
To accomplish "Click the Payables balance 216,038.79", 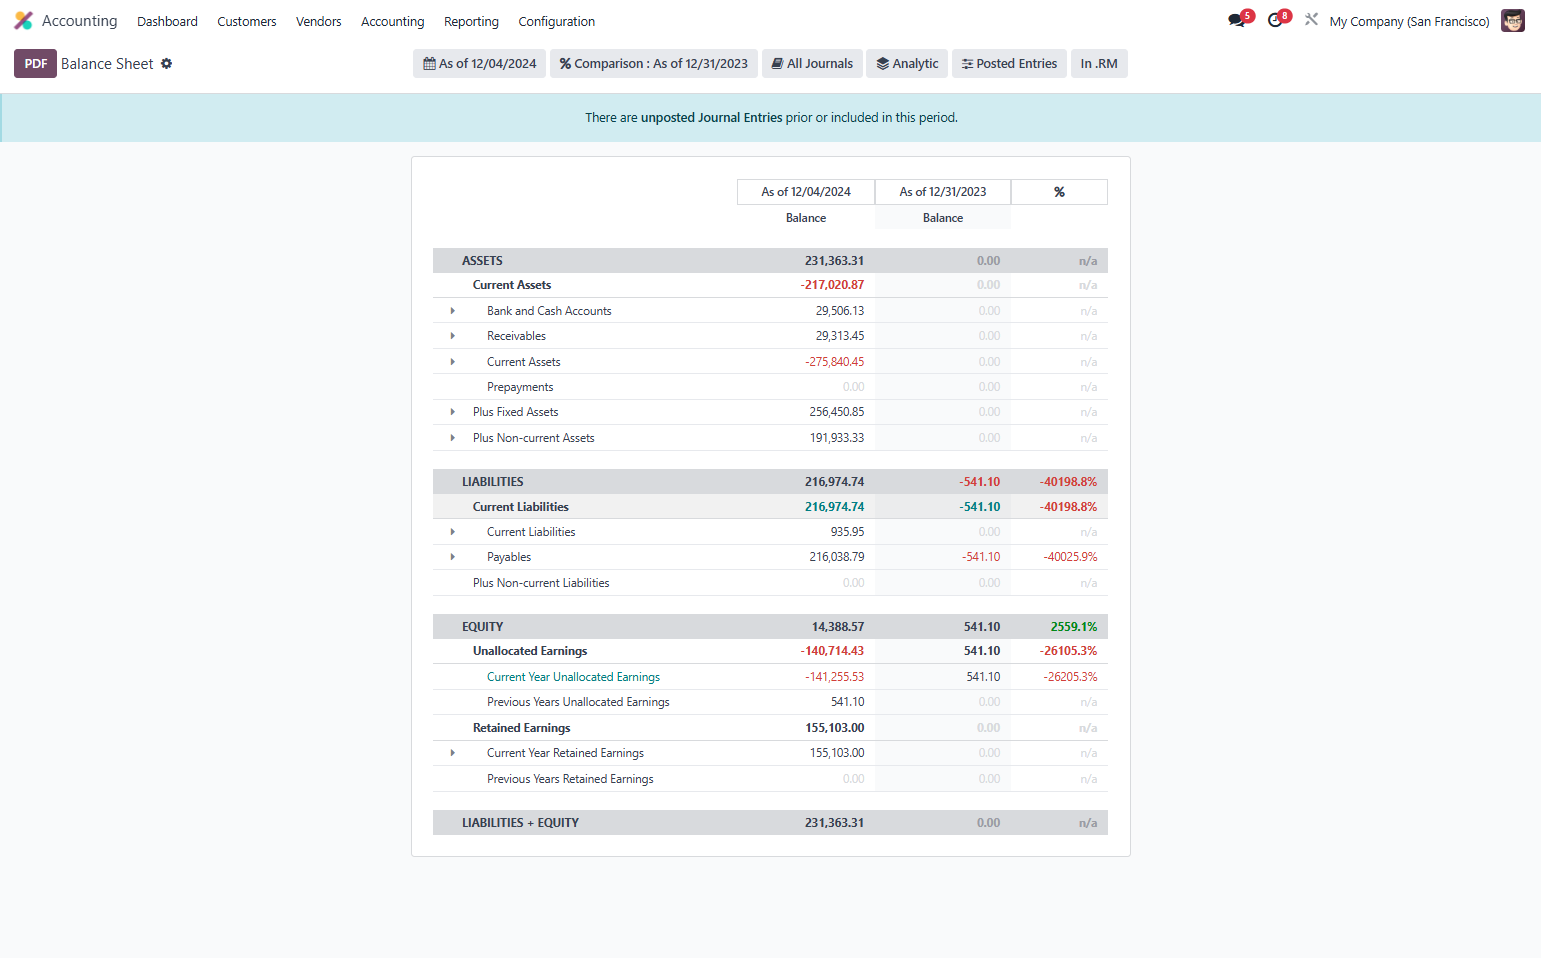I will click(837, 557).
